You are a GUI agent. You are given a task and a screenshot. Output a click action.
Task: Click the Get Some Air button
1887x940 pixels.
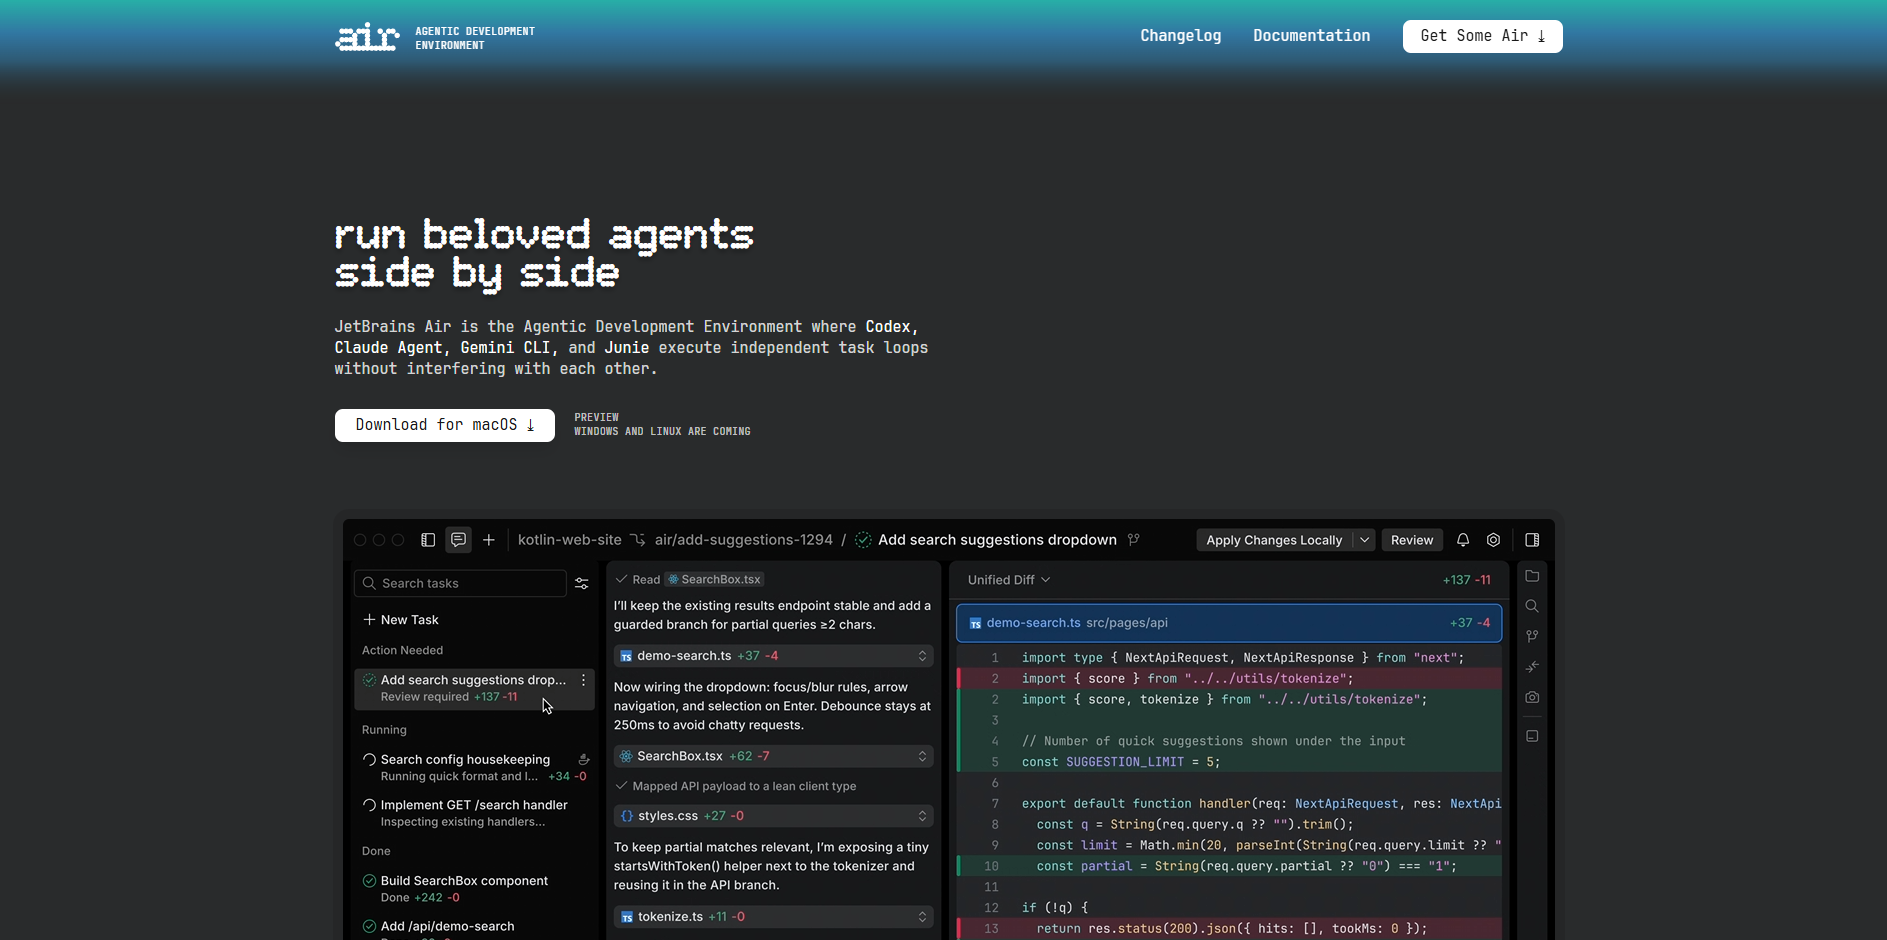pos(1482,36)
